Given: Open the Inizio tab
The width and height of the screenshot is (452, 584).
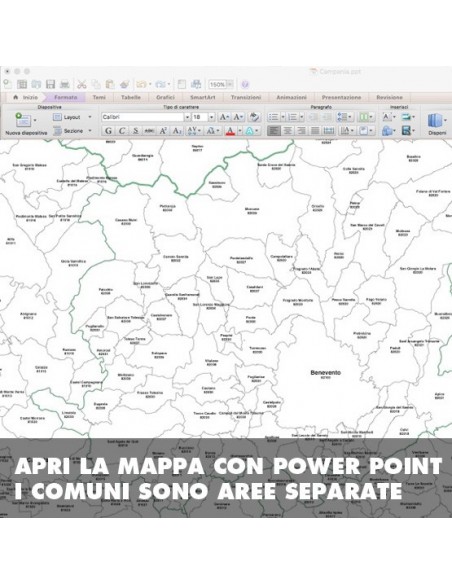Looking at the screenshot, I should (26, 97).
